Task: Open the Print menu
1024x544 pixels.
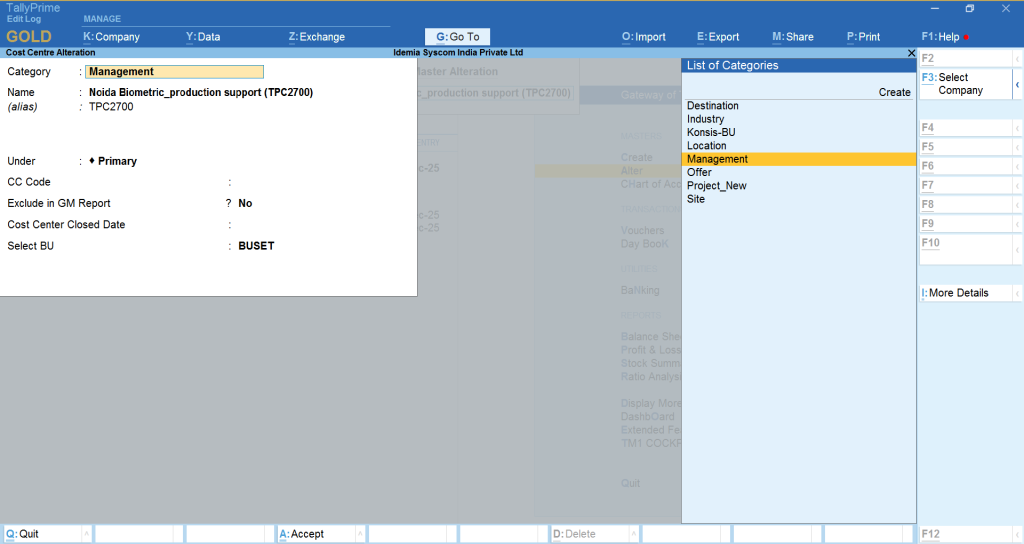Action: (863, 37)
